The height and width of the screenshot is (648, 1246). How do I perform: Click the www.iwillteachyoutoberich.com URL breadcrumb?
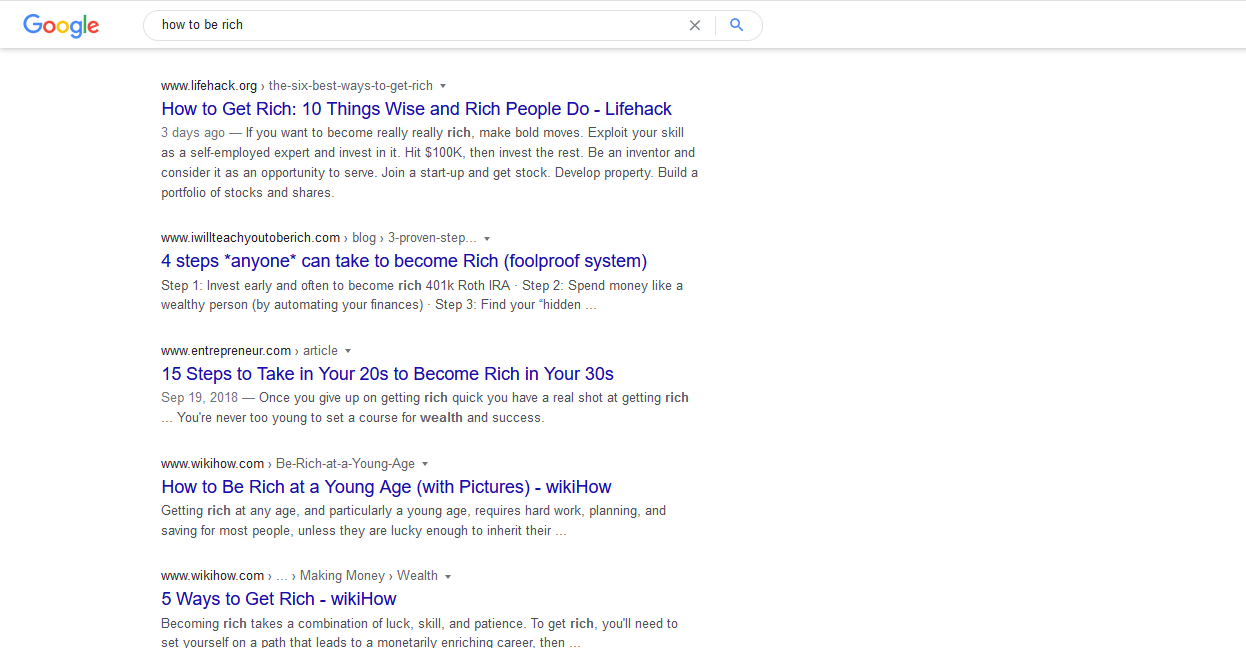click(x=319, y=238)
